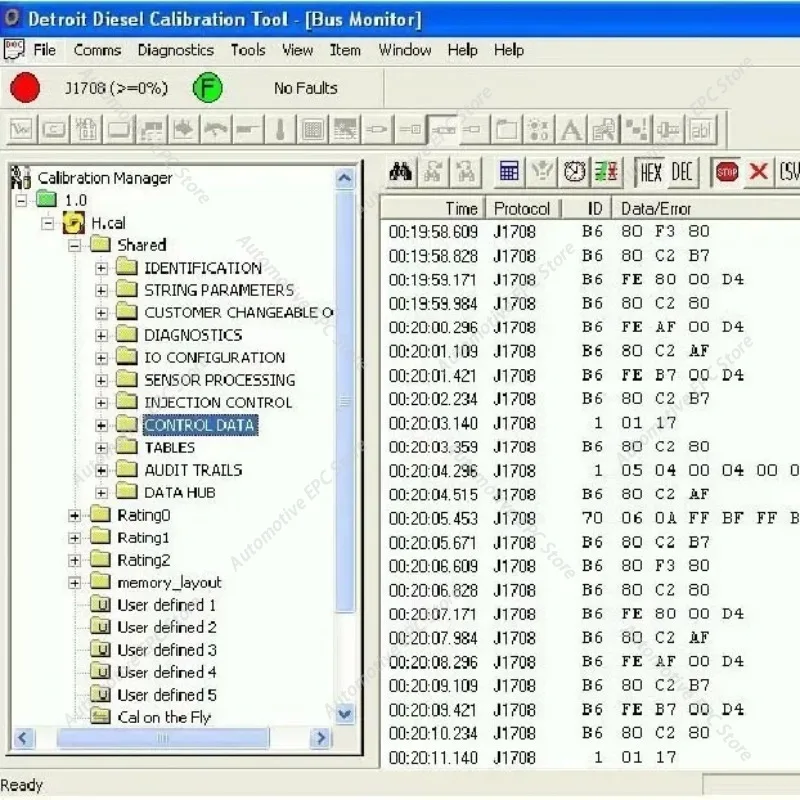Click the red connection status circle
Screen dimensions: 800x800
pos(25,88)
